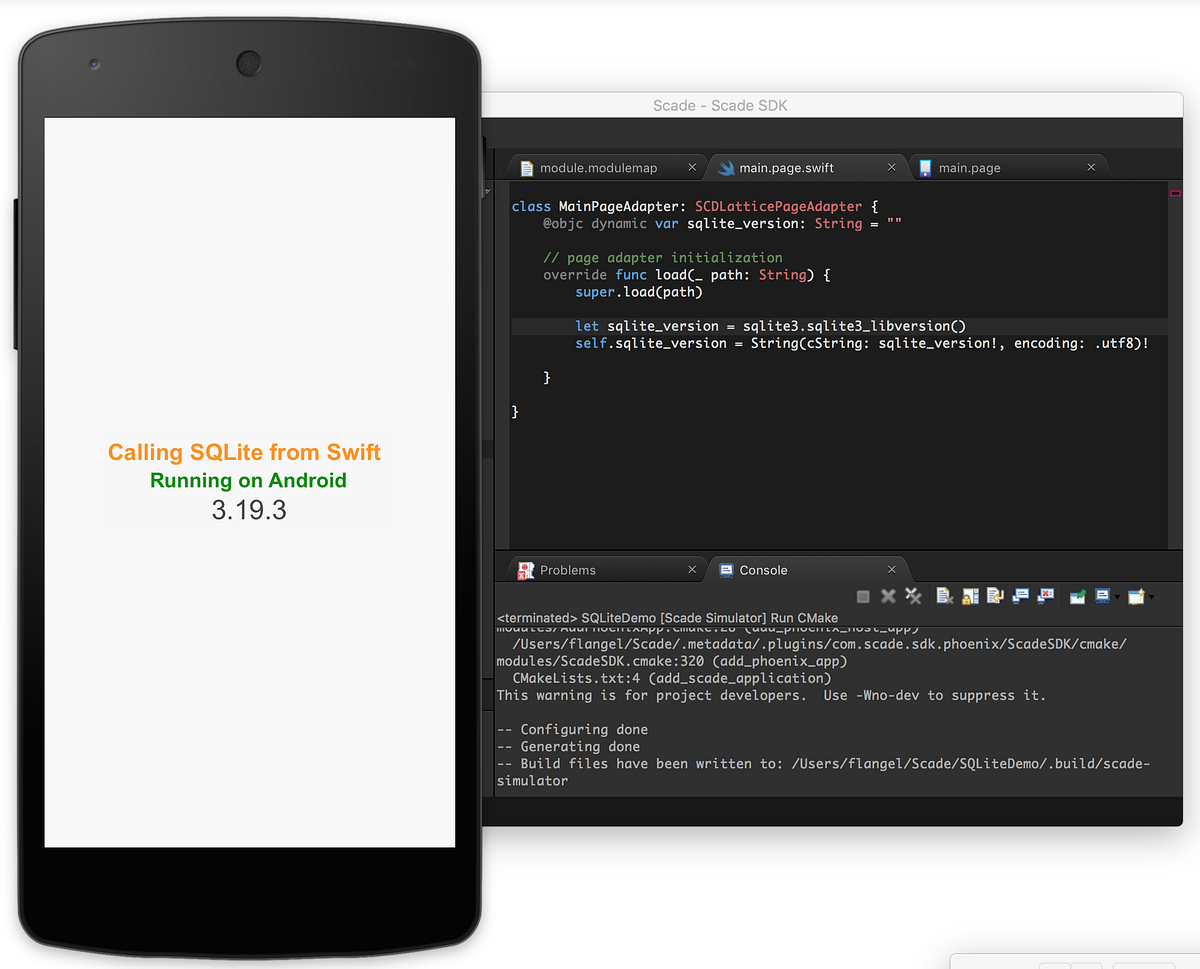Pin the Console view
The image size is (1200, 969).
[1076, 596]
